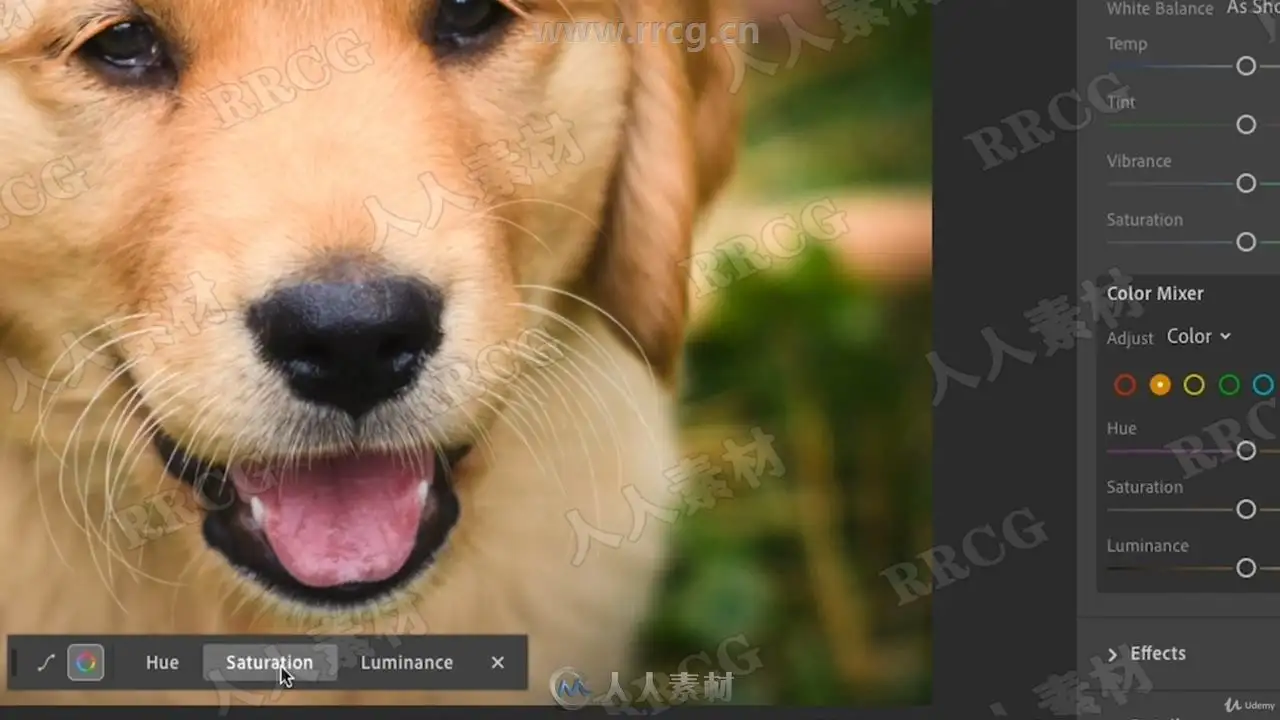Screen dimensions: 1280x720
Task: Open the Adjust Color dropdown
Action: (1199, 337)
